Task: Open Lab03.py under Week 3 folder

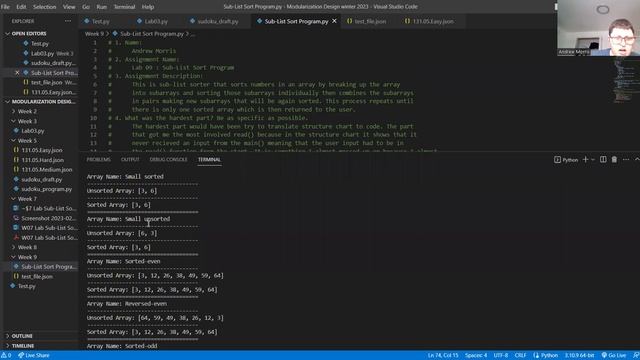Action: pos(33,131)
